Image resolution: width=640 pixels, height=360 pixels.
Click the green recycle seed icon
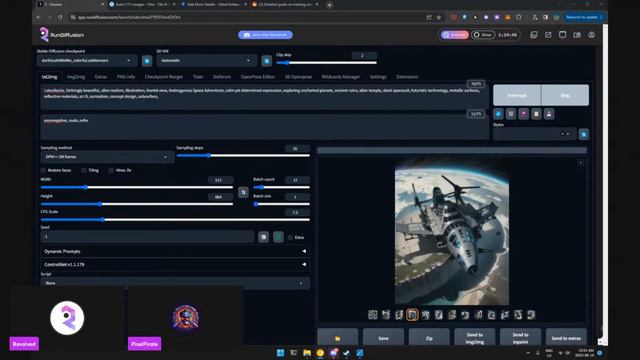278,237
